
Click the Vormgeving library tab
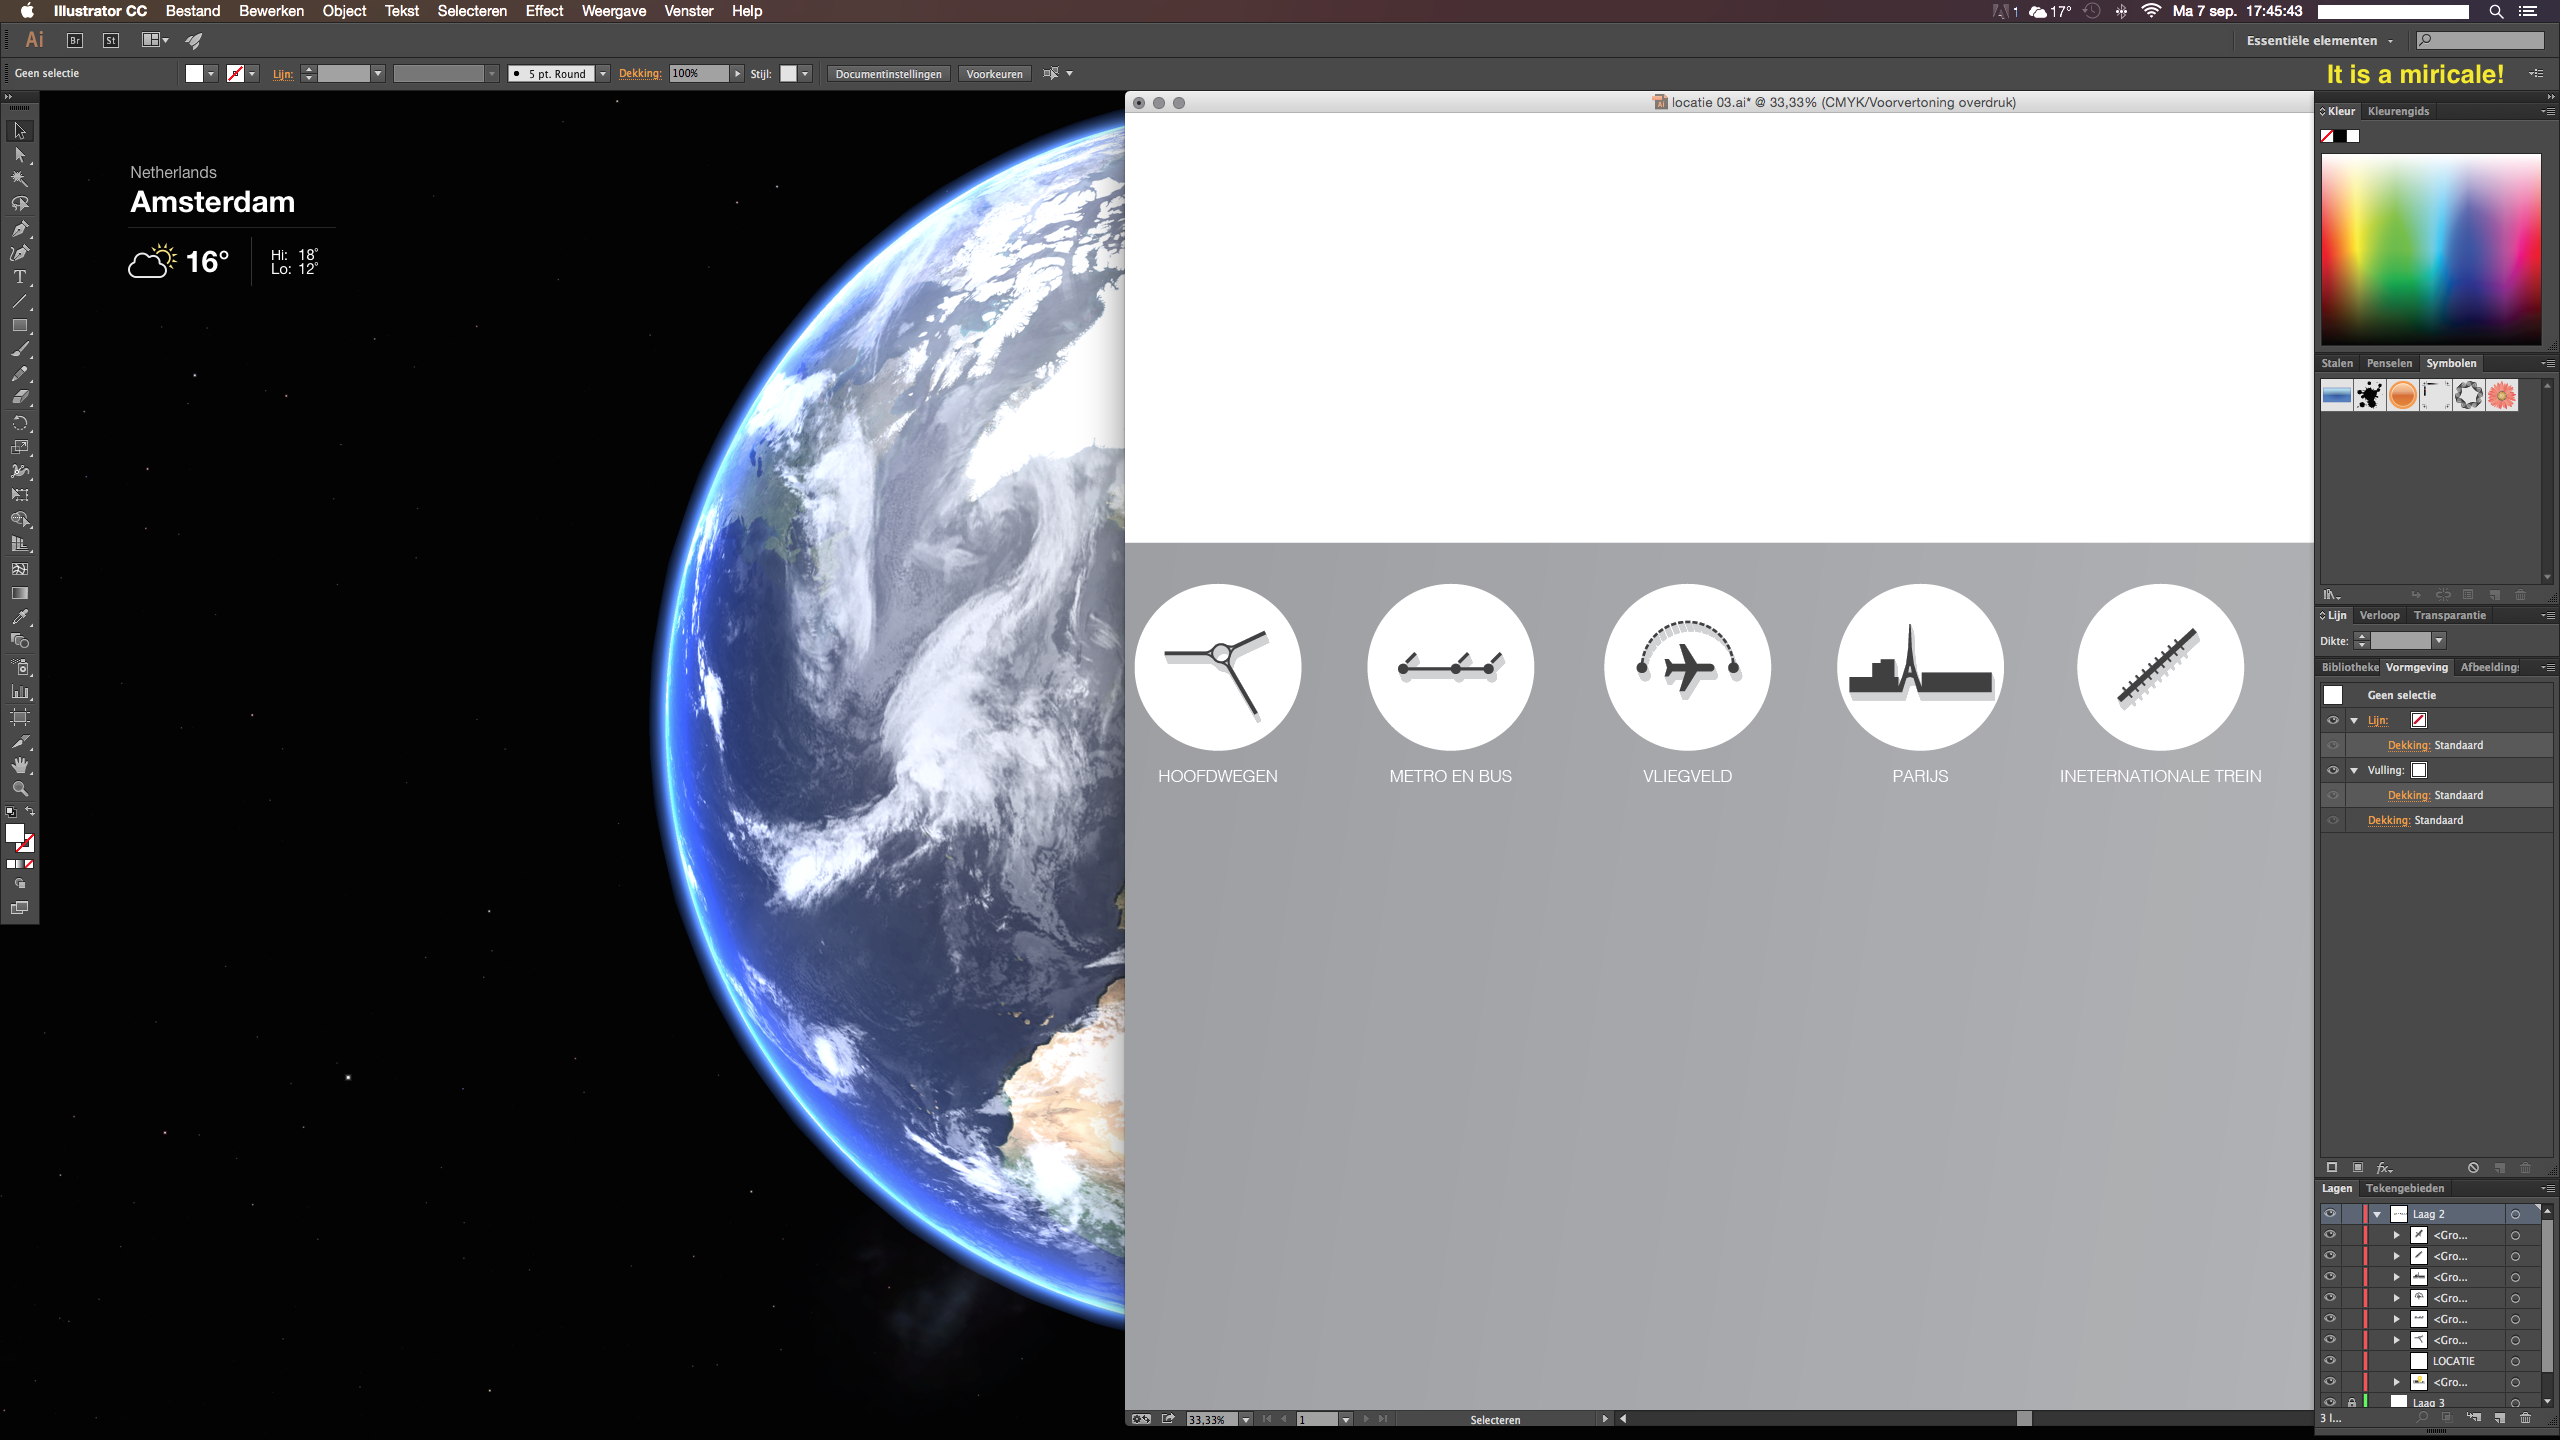[x=2416, y=666]
